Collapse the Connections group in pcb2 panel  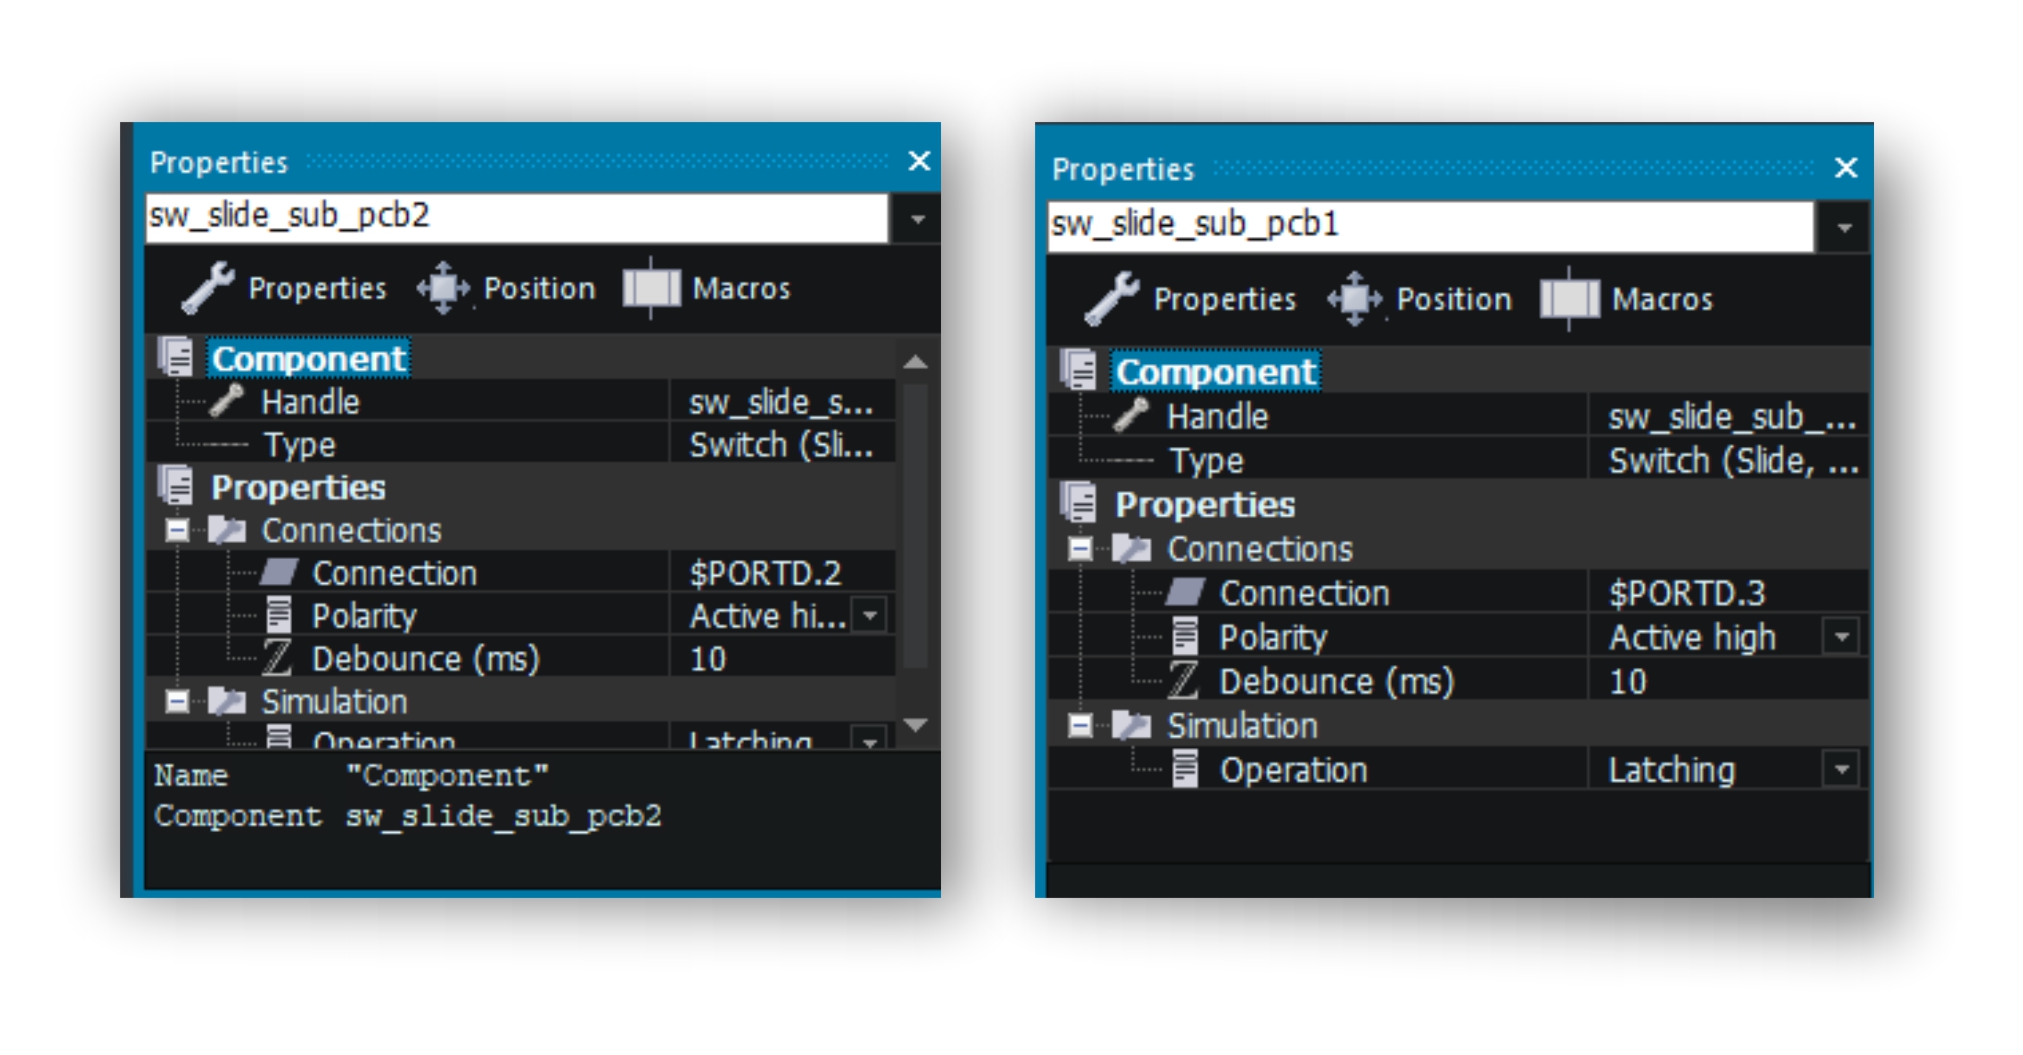tap(178, 530)
